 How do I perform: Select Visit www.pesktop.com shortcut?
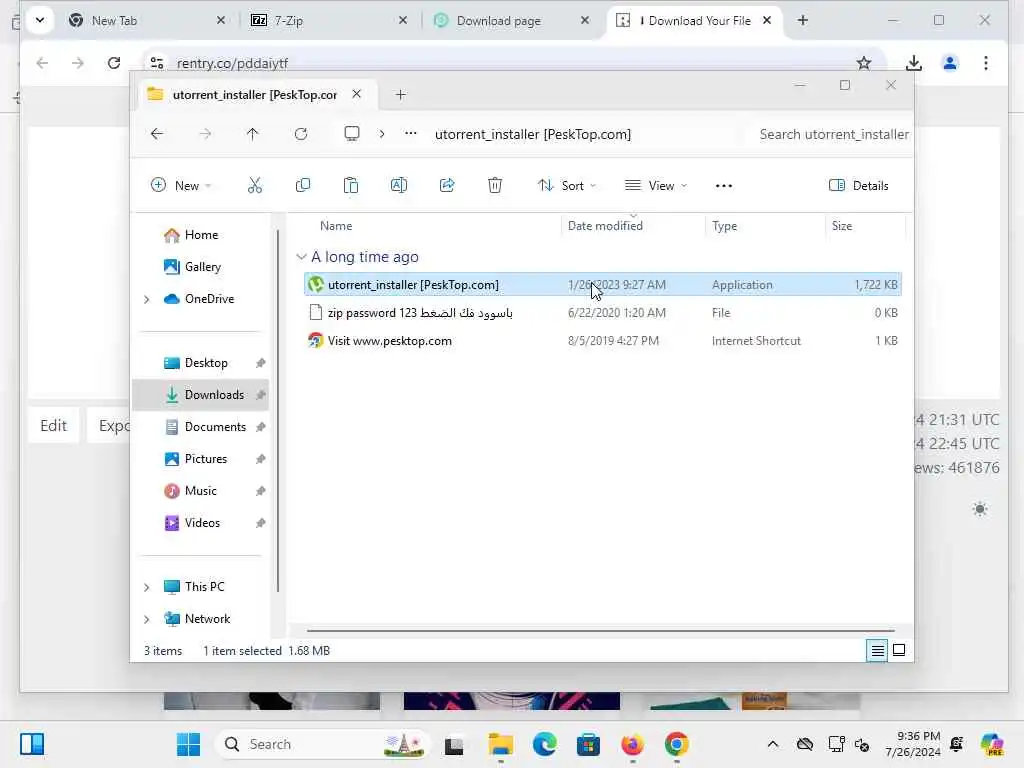pos(603,341)
